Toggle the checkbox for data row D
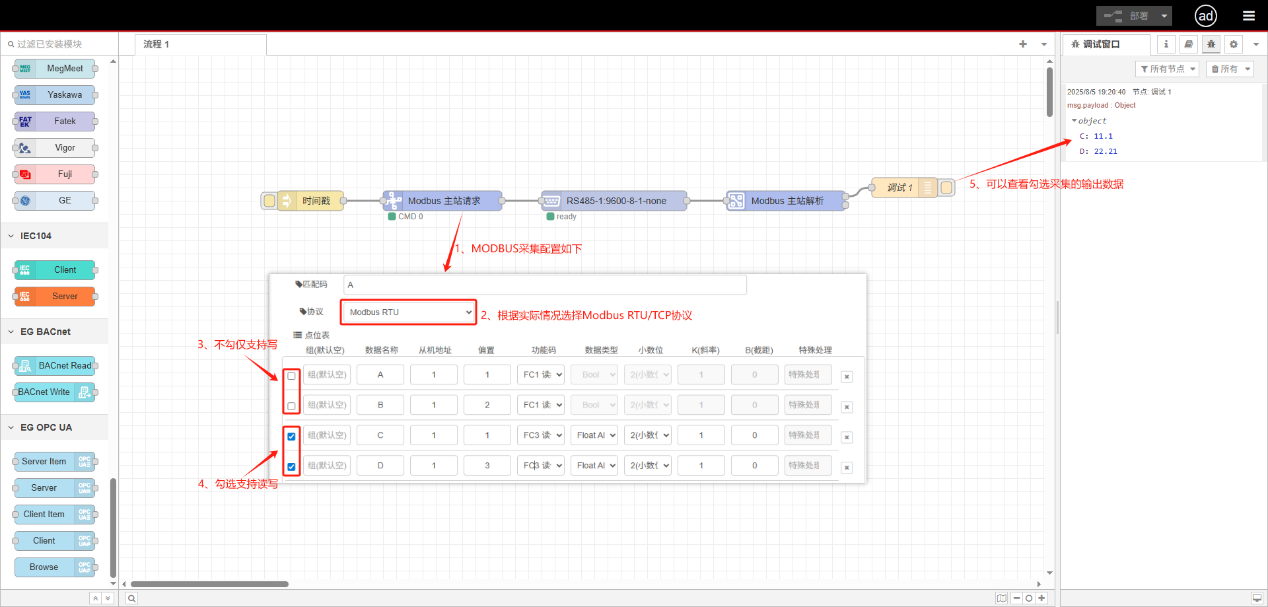 pos(291,466)
